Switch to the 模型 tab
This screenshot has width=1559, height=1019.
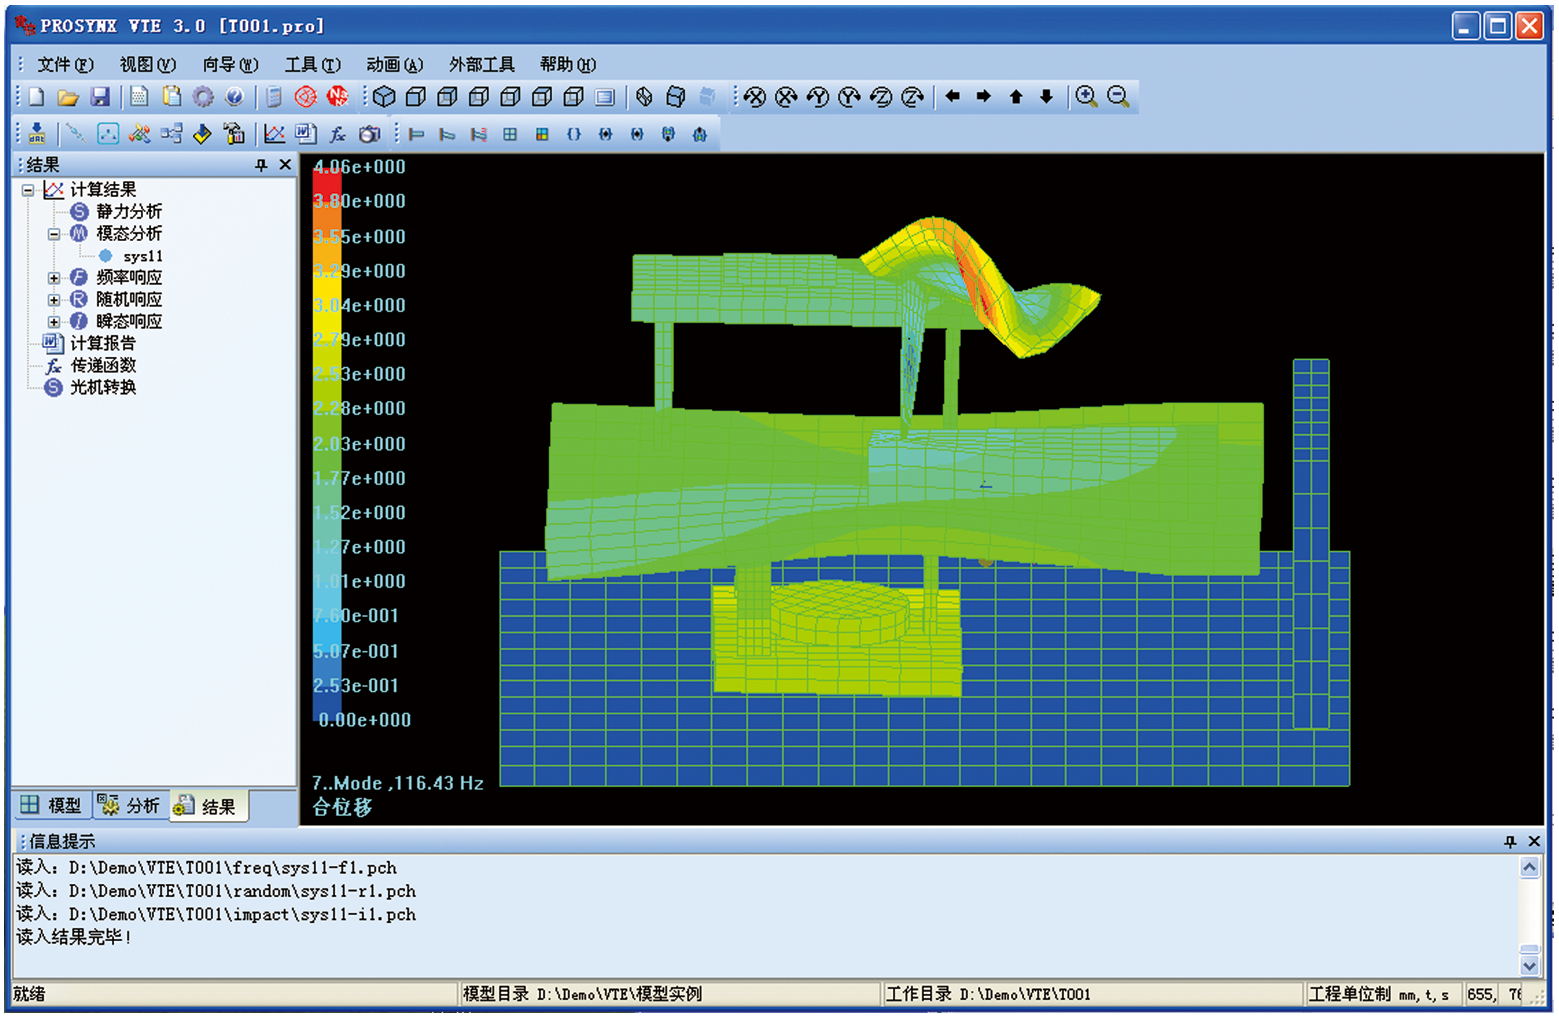click(52, 805)
